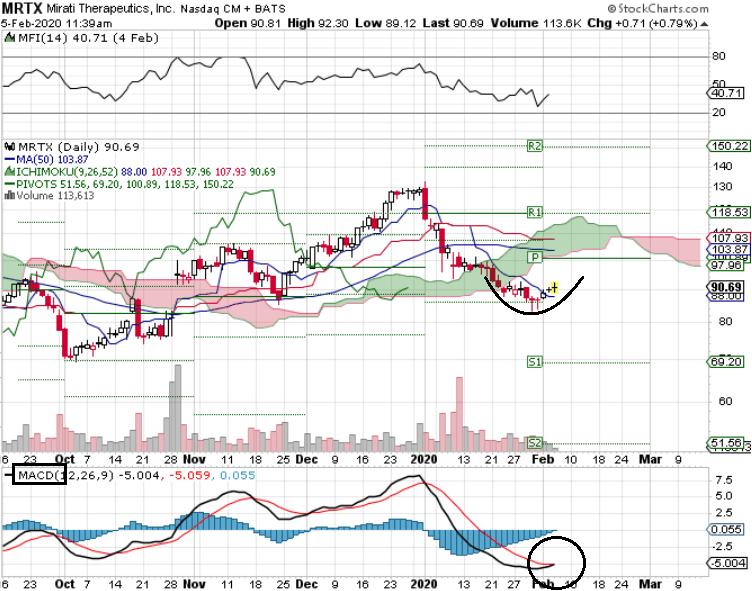
Task: Click the R2 pivot label
Action: 535,146
